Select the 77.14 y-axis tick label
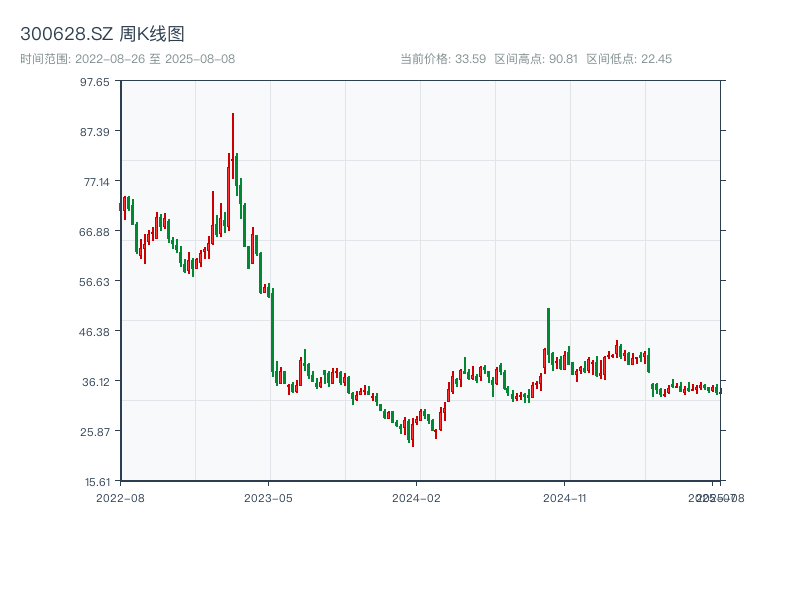The height and width of the screenshot is (600, 800). coord(95,181)
